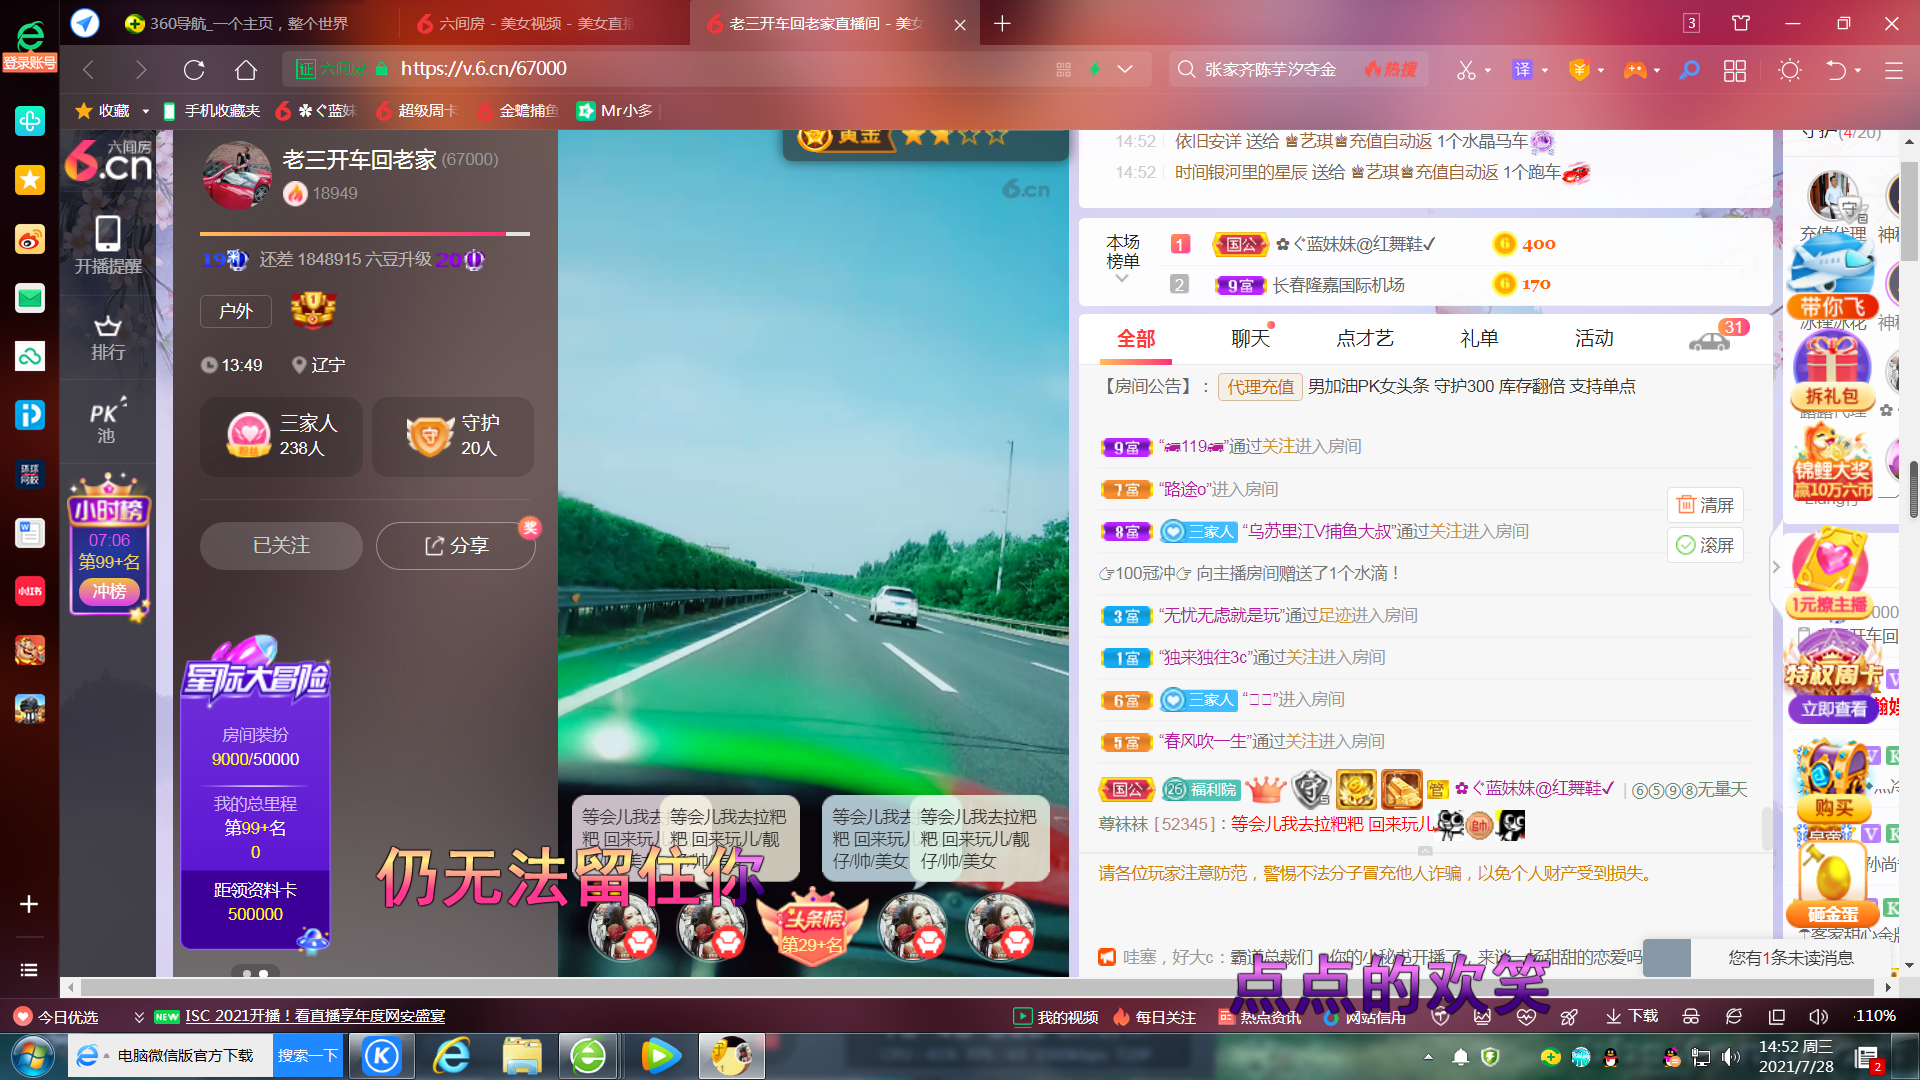Screen dimensions: 1920x1080
Task: Click the 小时榜 冲榜 button
Action: coord(109,592)
